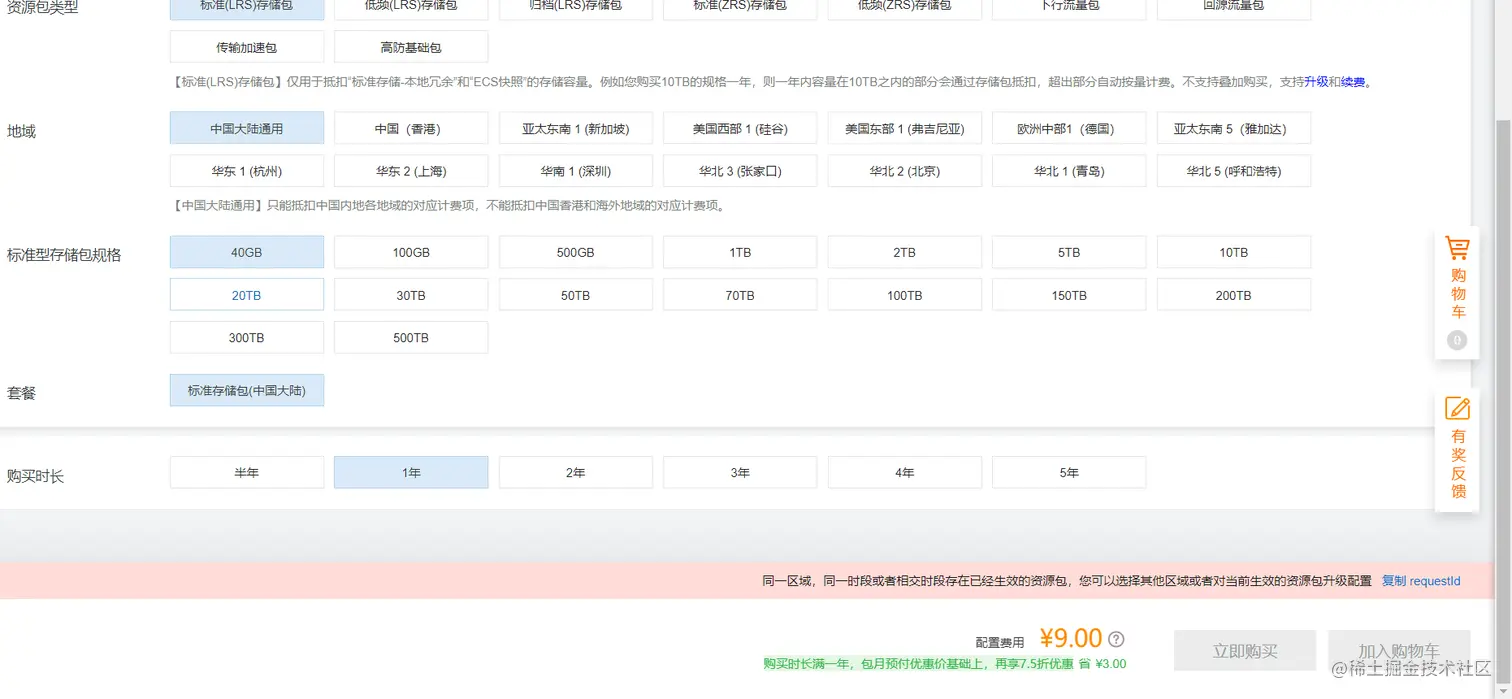This screenshot has height=699, width=1512.
Task: Choose region 美国东部 1 (弗吉尼亚)
Action: [905, 128]
